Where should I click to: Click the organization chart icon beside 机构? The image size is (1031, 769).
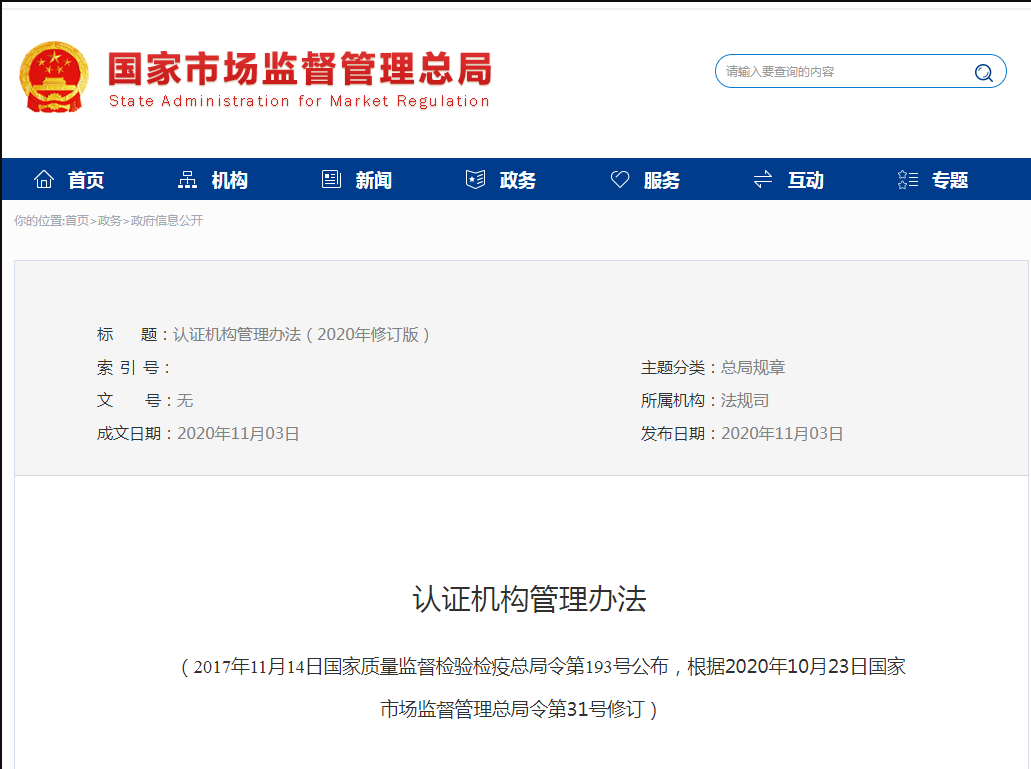click(x=188, y=177)
